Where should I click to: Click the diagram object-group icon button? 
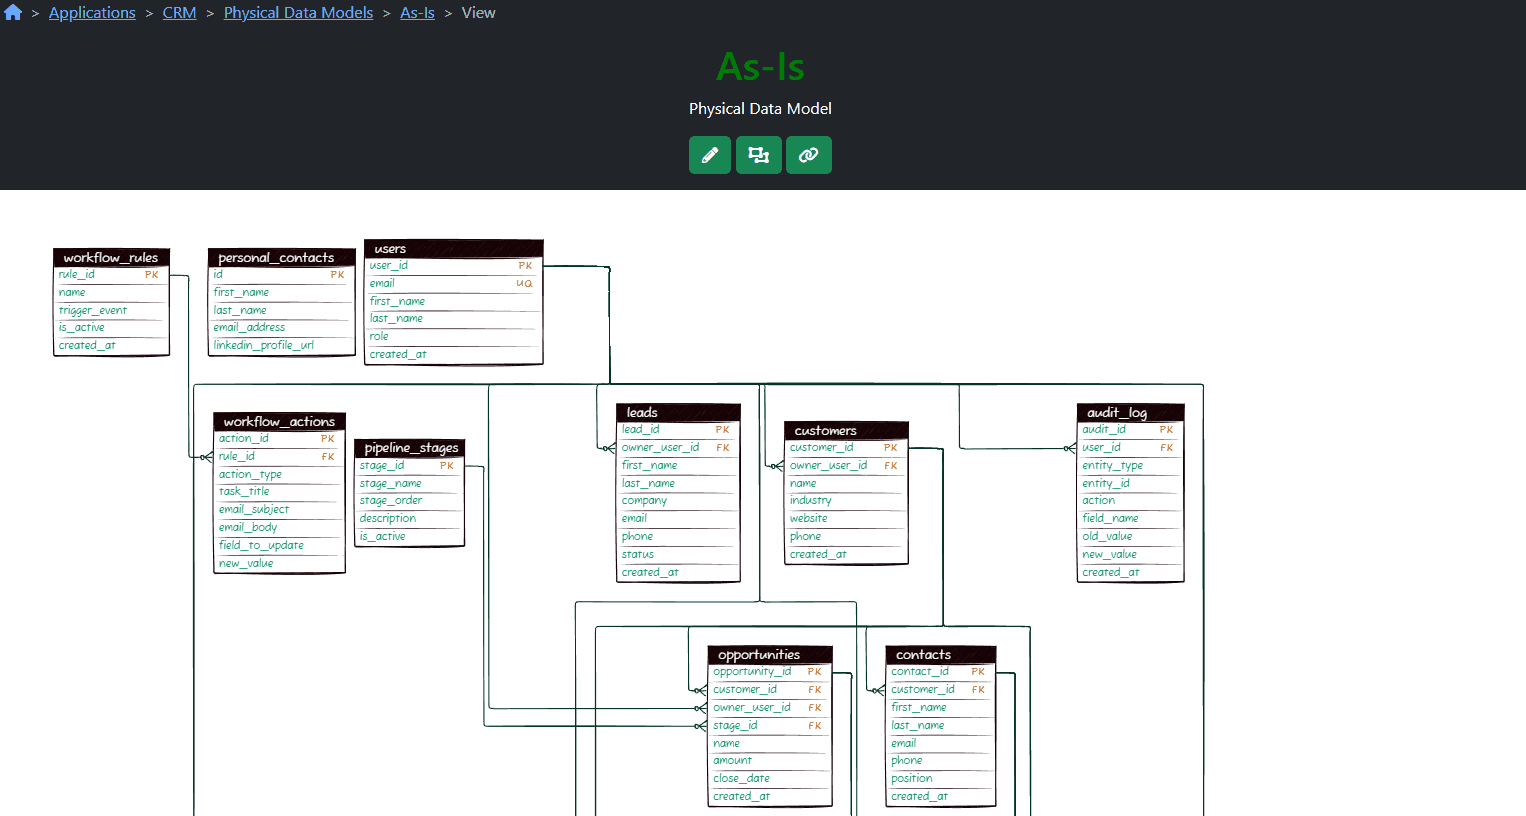759,155
